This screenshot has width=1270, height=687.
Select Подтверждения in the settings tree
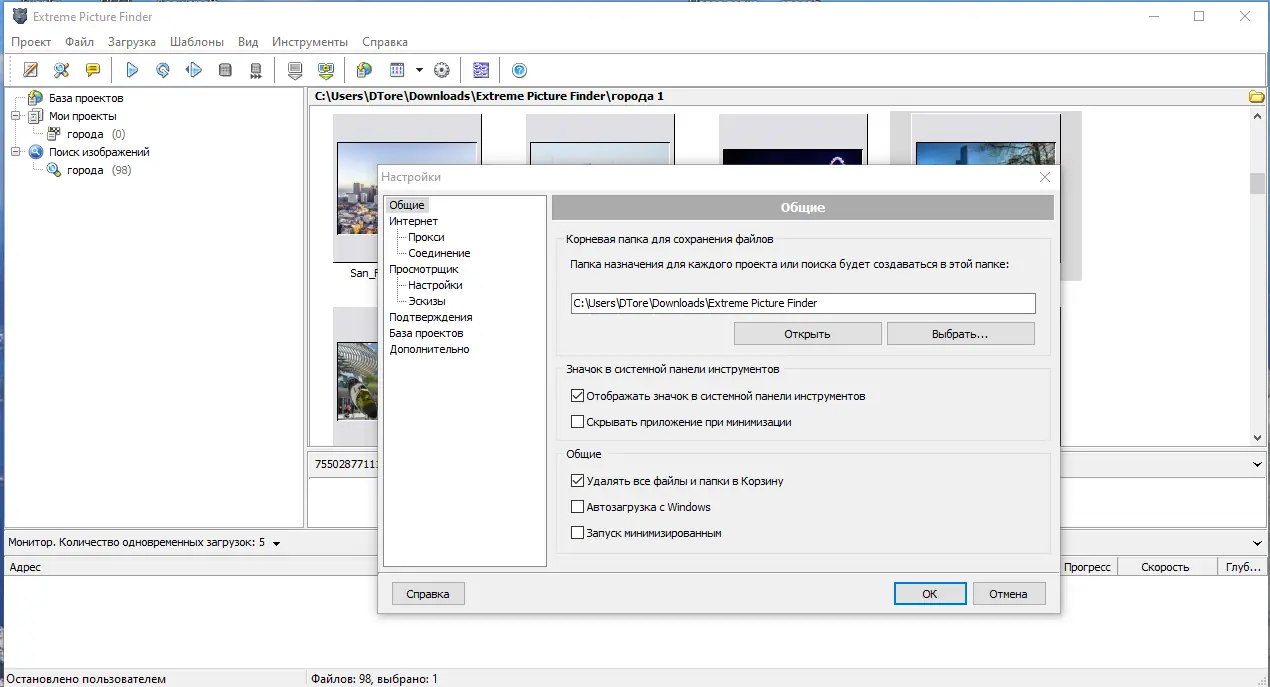point(431,317)
